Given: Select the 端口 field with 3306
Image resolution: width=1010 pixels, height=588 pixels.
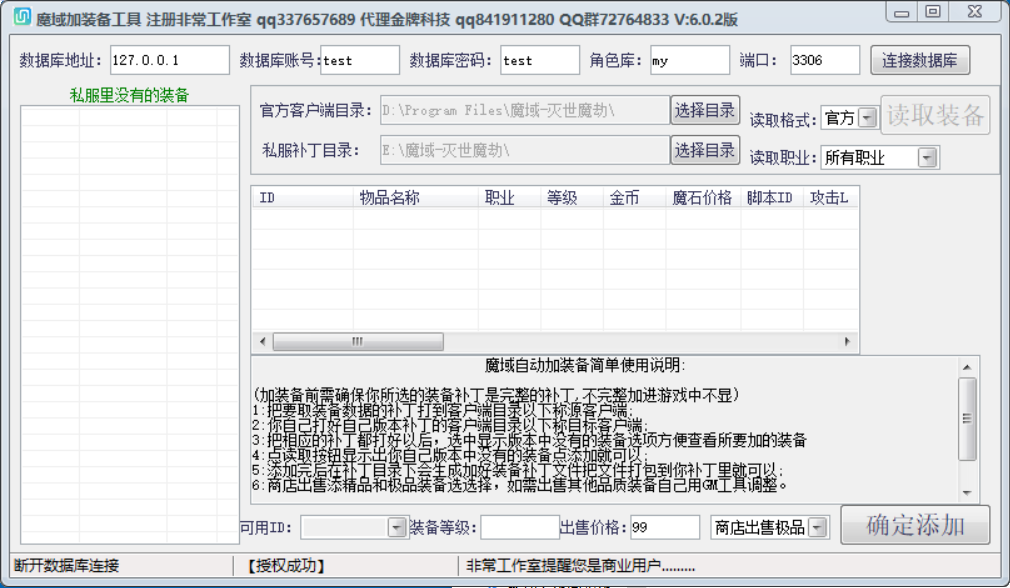Looking at the screenshot, I should (824, 61).
